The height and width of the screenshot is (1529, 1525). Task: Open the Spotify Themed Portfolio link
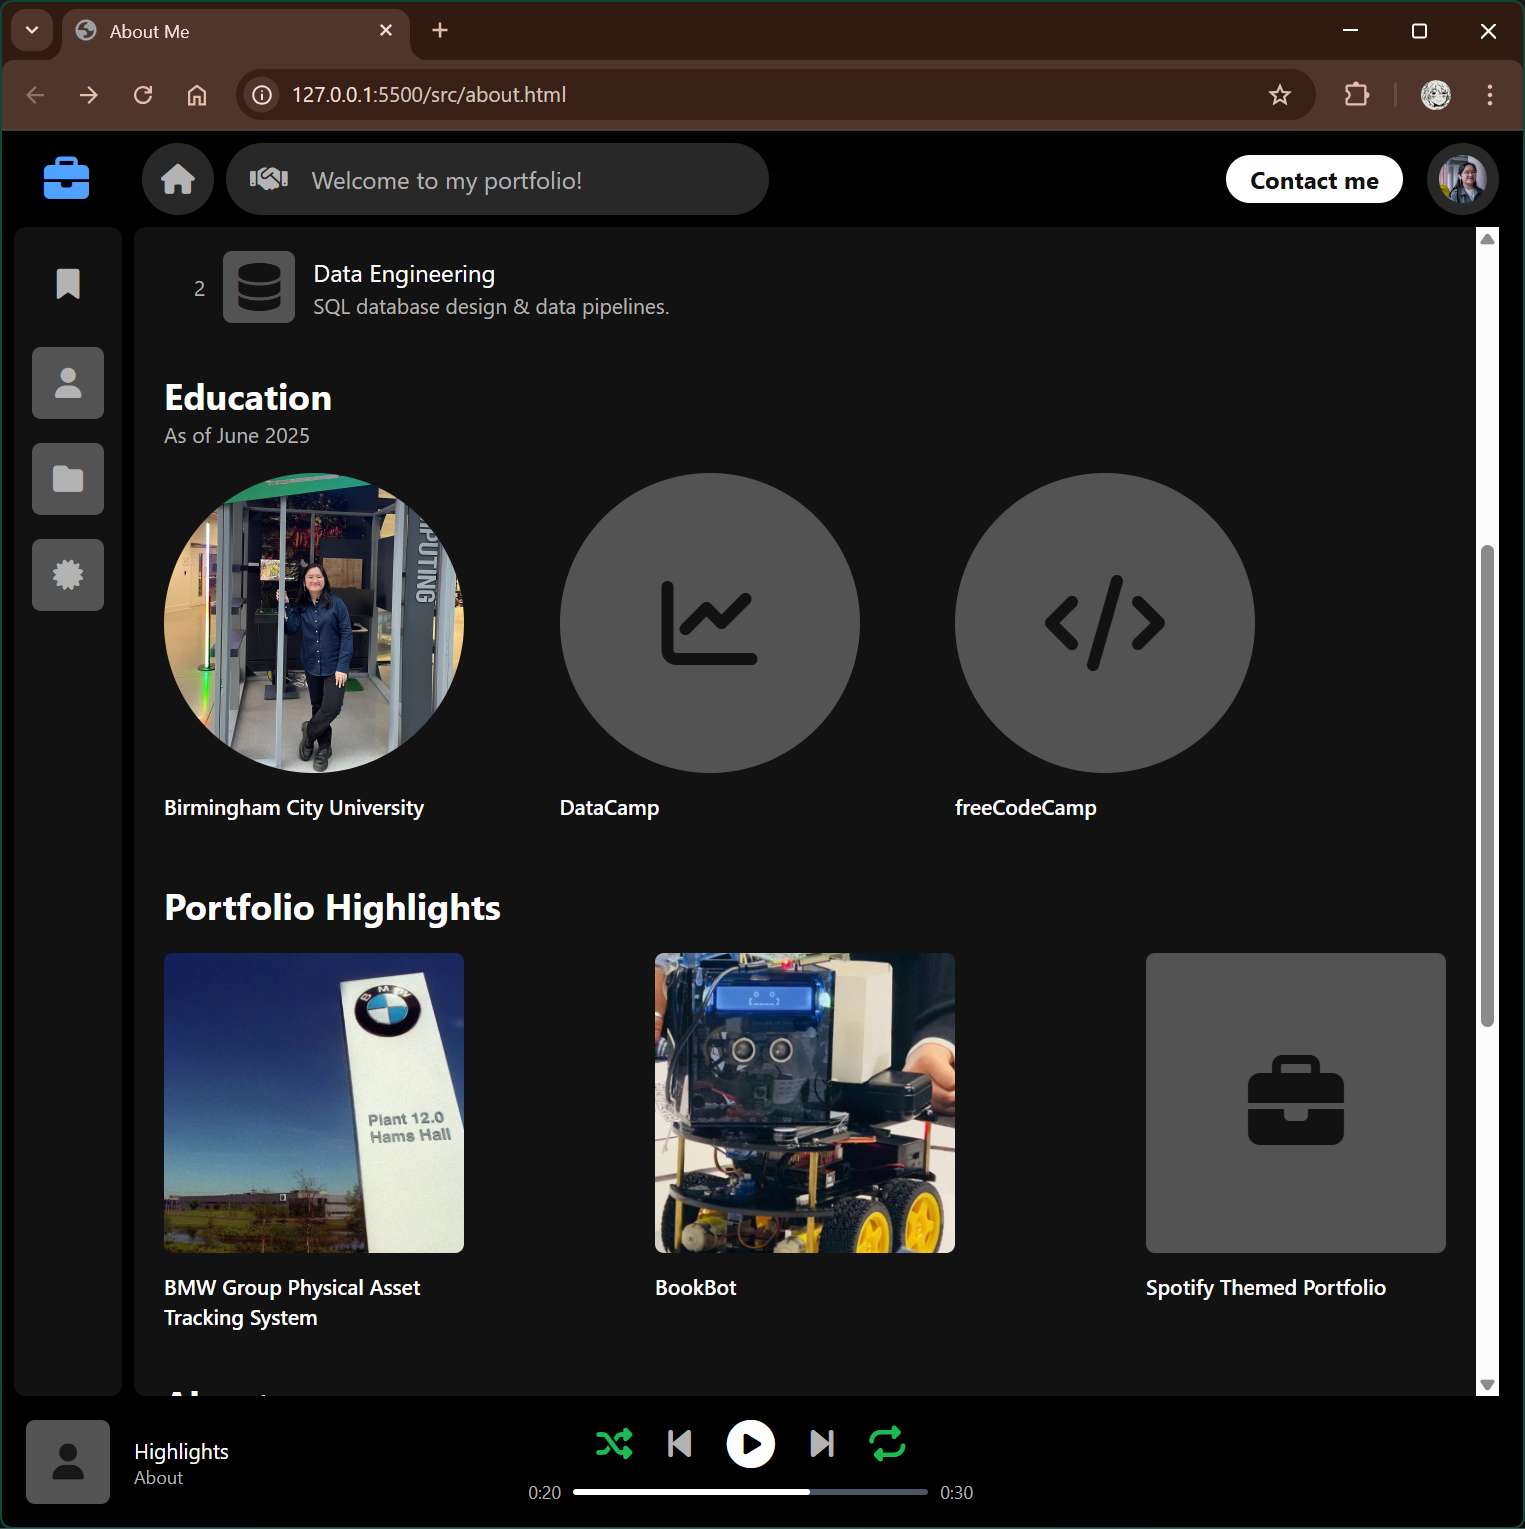(1265, 1287)
